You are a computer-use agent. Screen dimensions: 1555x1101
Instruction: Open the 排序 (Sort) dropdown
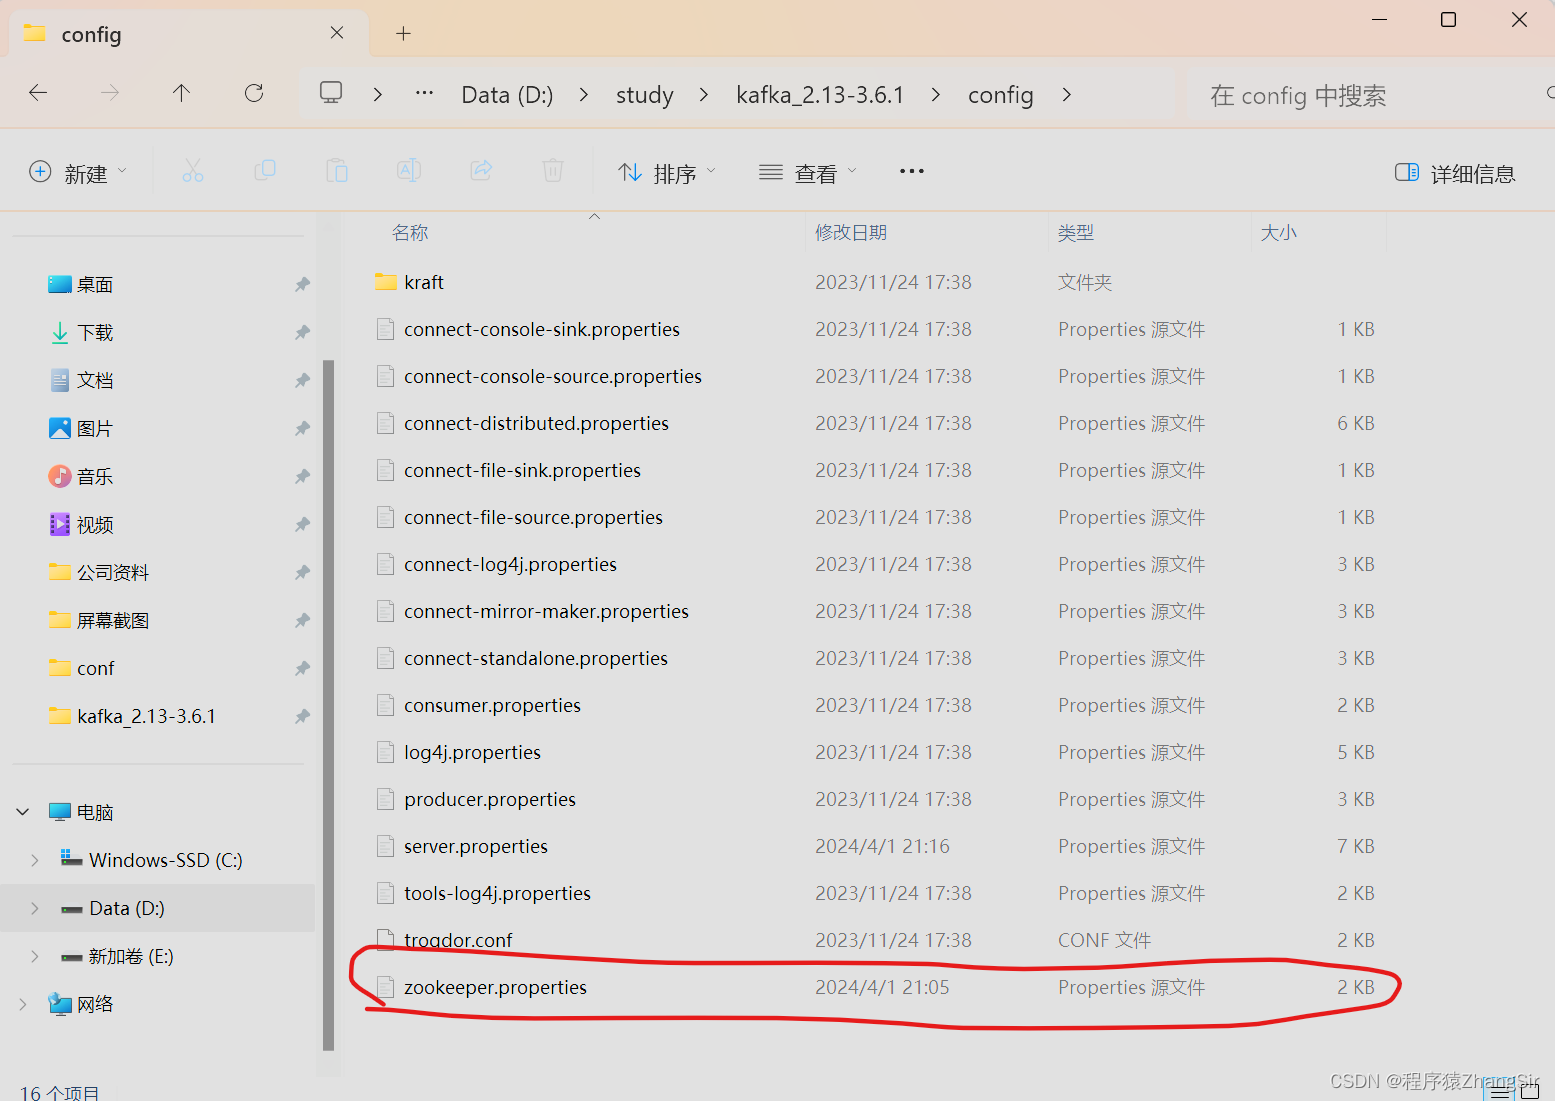pos(666,173)
